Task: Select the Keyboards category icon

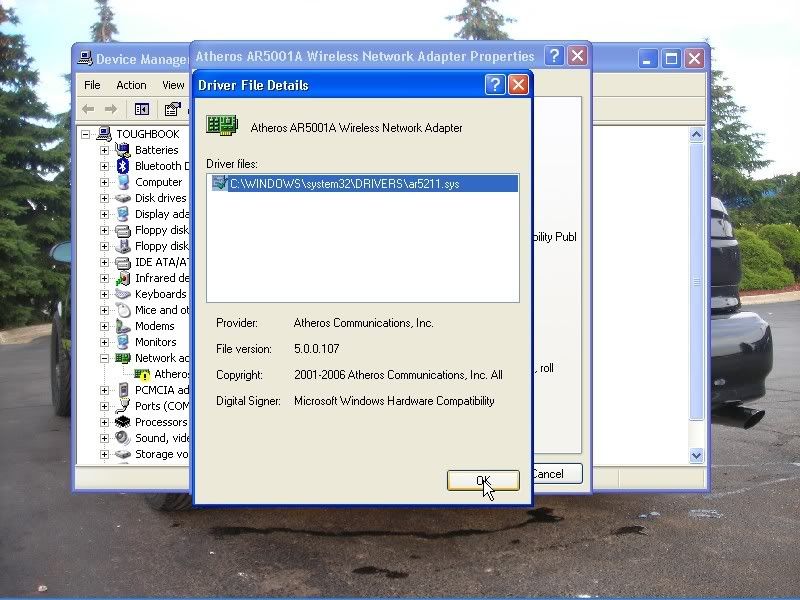Action: click(x=122, y=294)
